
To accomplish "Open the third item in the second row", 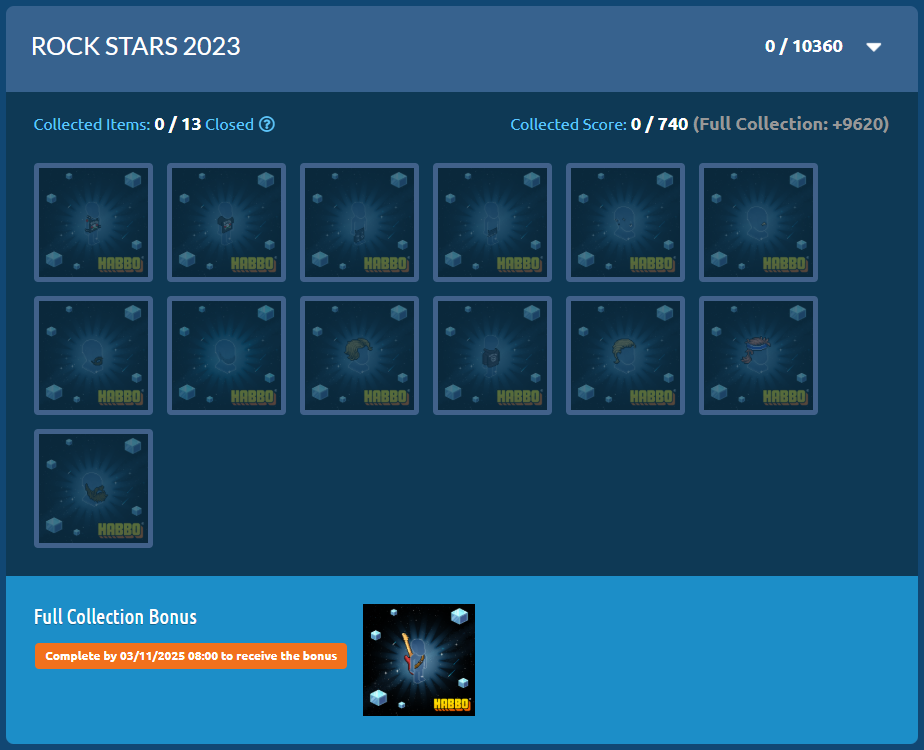I will coord(360,355).
